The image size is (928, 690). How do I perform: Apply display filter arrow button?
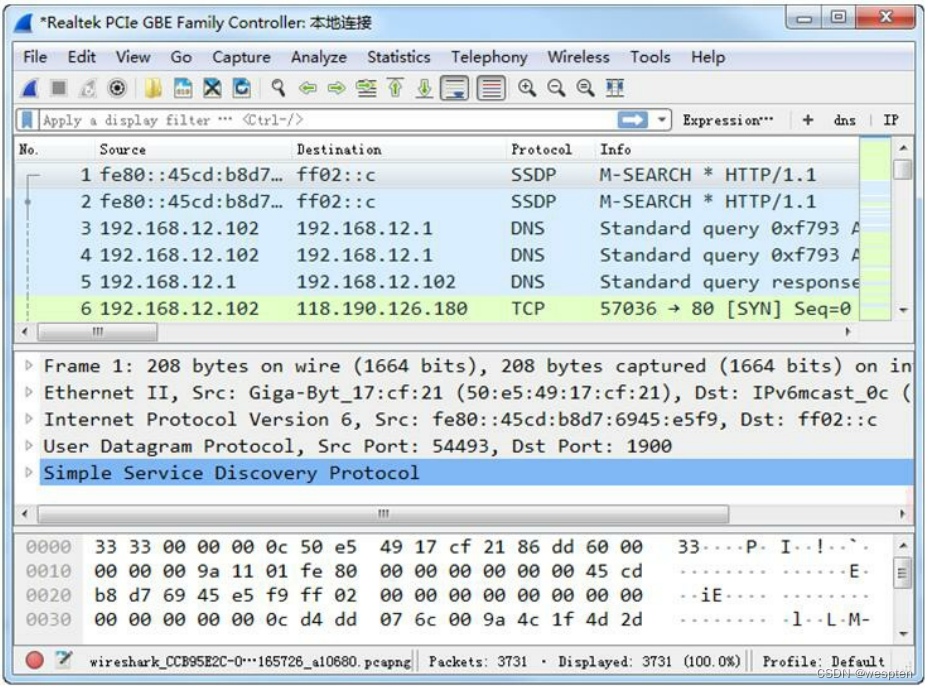coord(632,120)
